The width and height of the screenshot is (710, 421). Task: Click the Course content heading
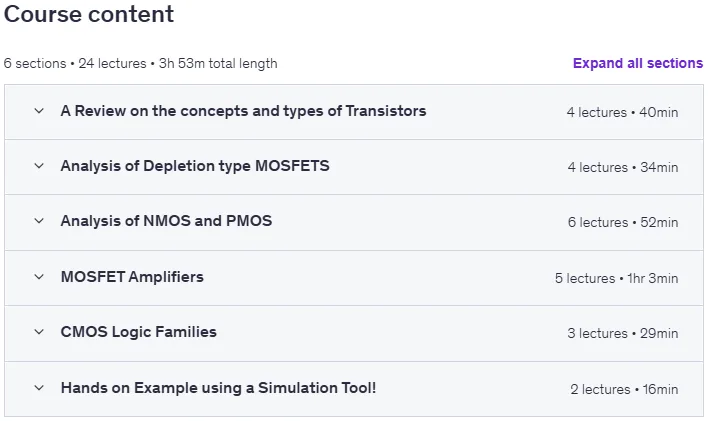(x=89, y=14)
